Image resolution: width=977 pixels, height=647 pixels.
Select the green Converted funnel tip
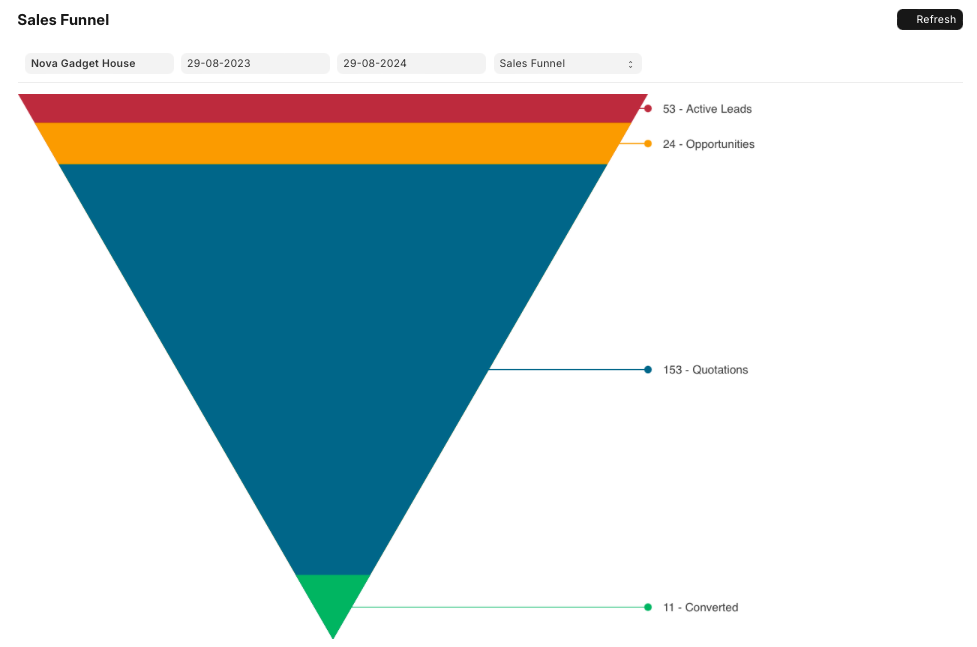[333, 600]
